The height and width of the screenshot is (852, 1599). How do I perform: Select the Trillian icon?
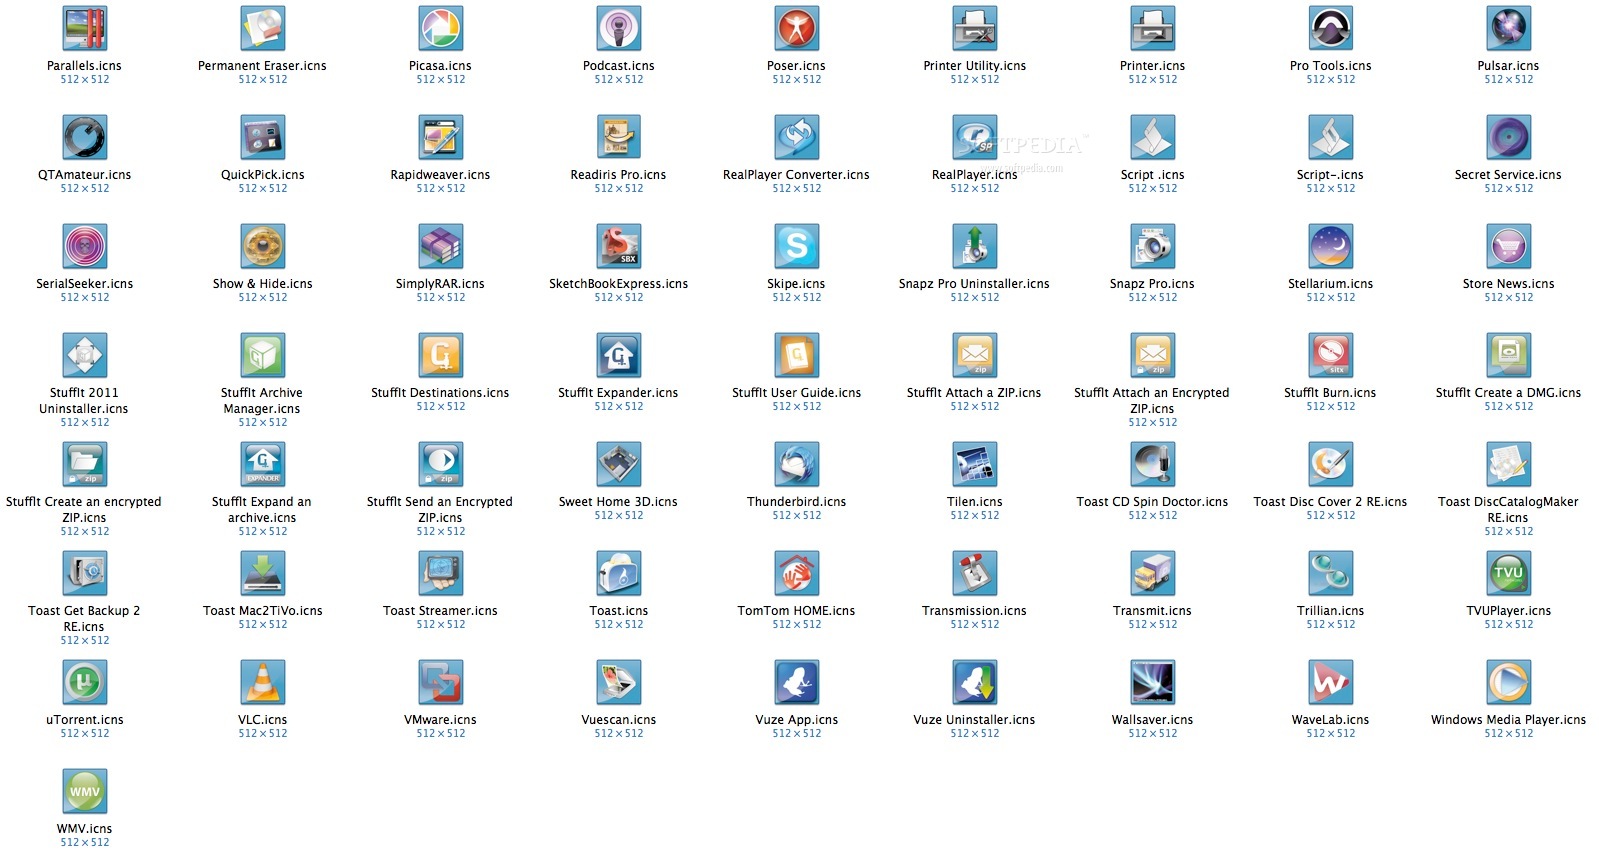1331,574
